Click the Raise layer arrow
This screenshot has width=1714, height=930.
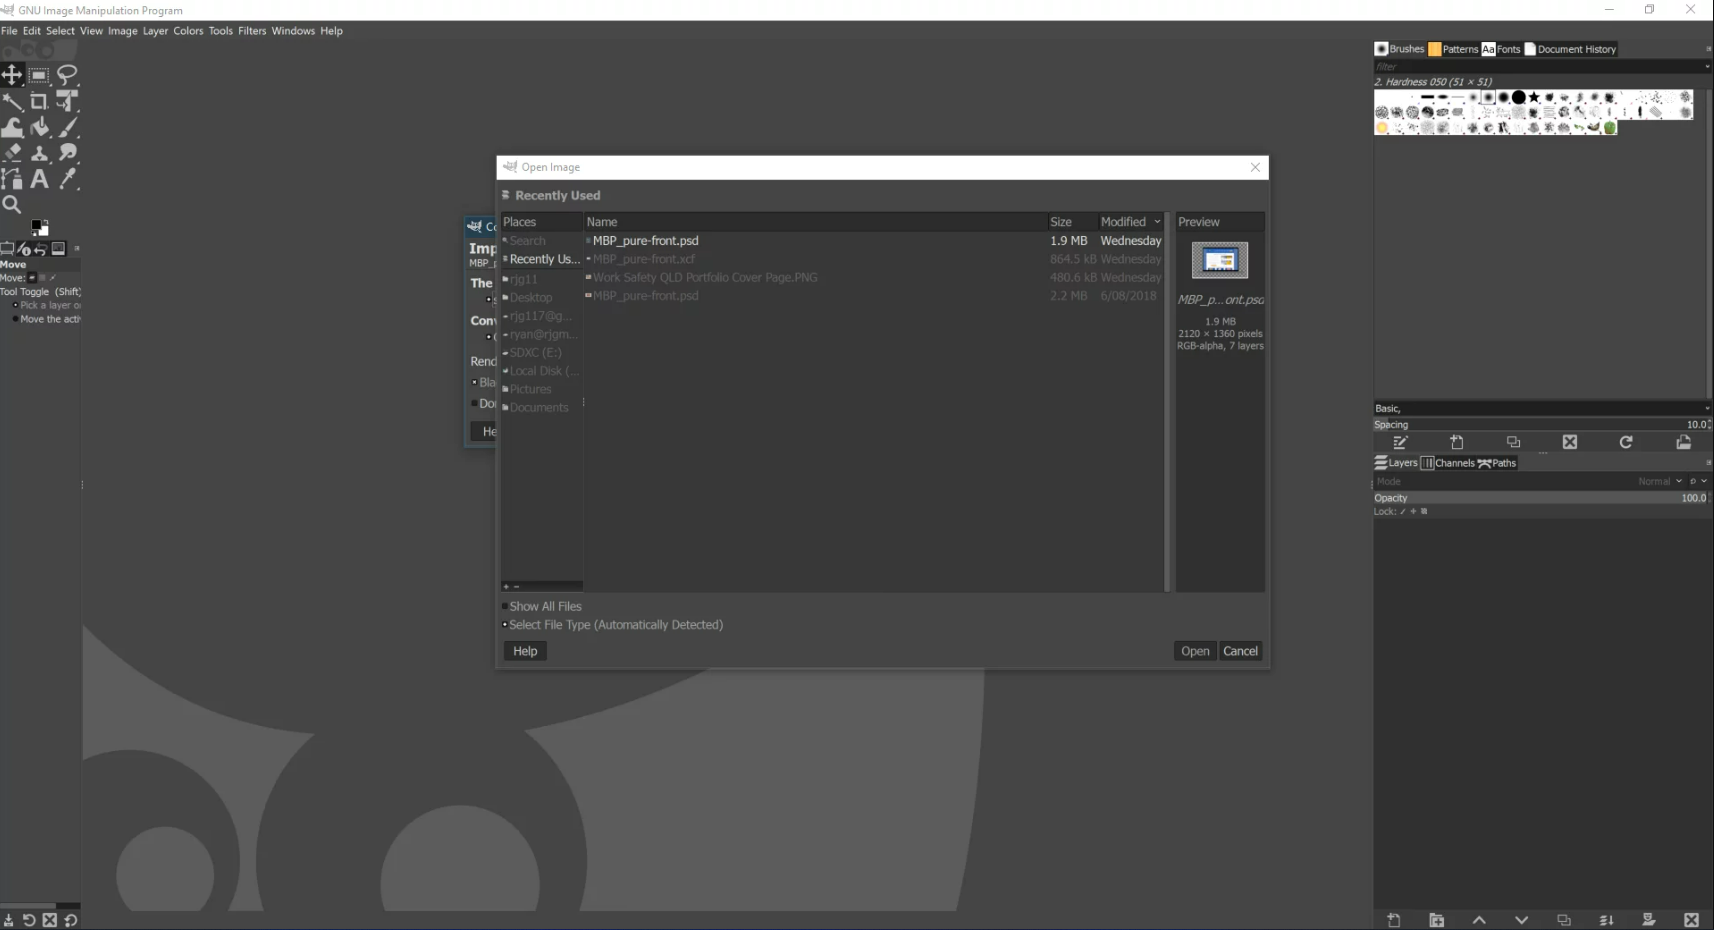click(x=1479, y=920)
